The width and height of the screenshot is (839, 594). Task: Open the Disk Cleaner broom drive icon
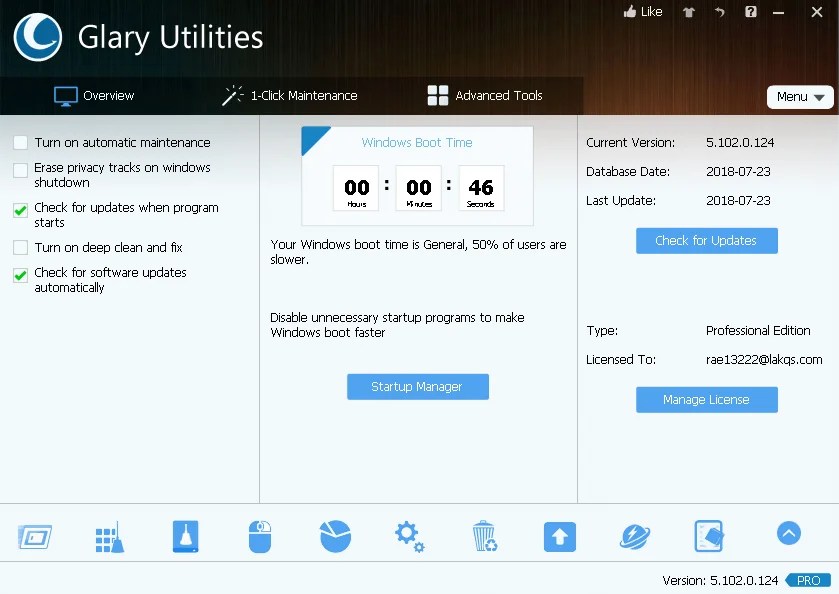click(x=185, y=536)
